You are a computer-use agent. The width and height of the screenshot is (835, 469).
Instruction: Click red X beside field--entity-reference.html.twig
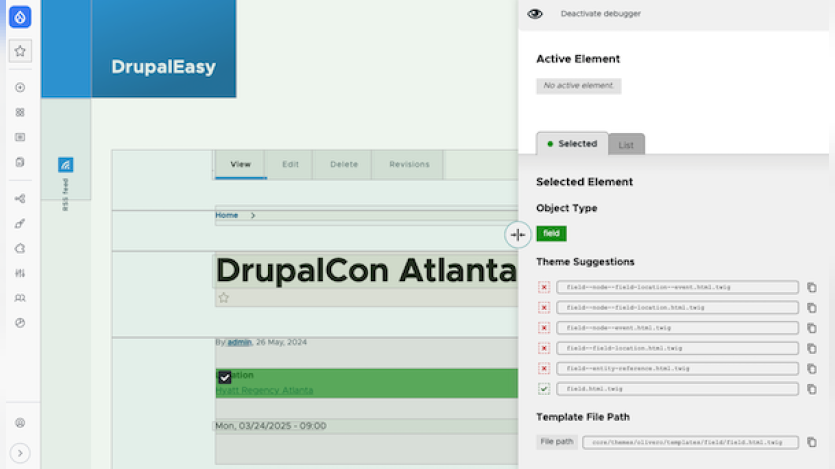click(544, 368)
